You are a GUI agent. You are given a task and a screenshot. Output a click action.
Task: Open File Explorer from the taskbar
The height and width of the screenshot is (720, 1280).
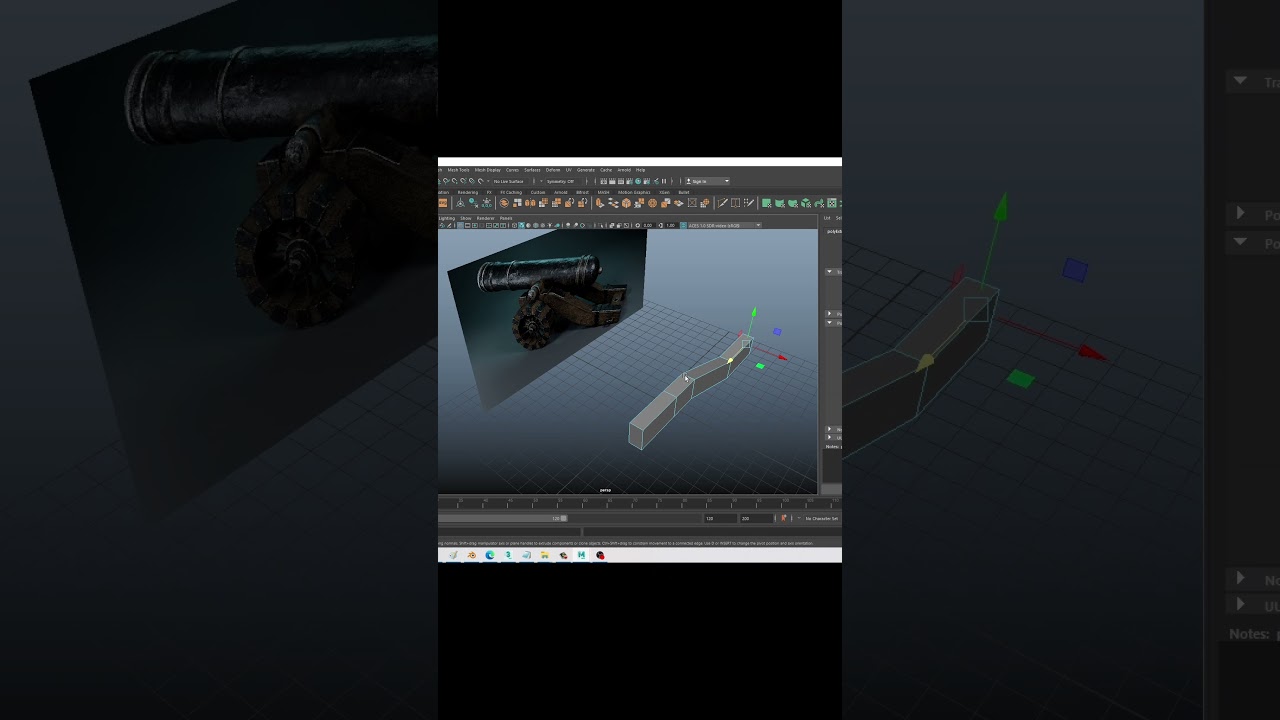point(545,555)
